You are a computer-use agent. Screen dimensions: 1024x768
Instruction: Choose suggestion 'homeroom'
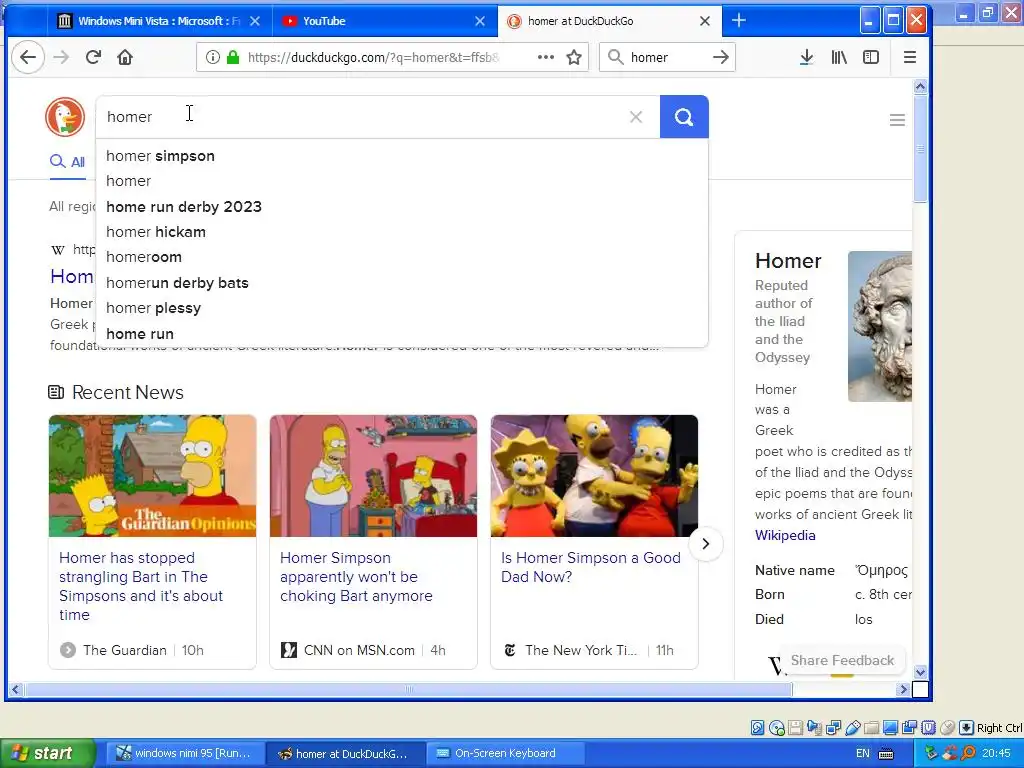[402, 257]
